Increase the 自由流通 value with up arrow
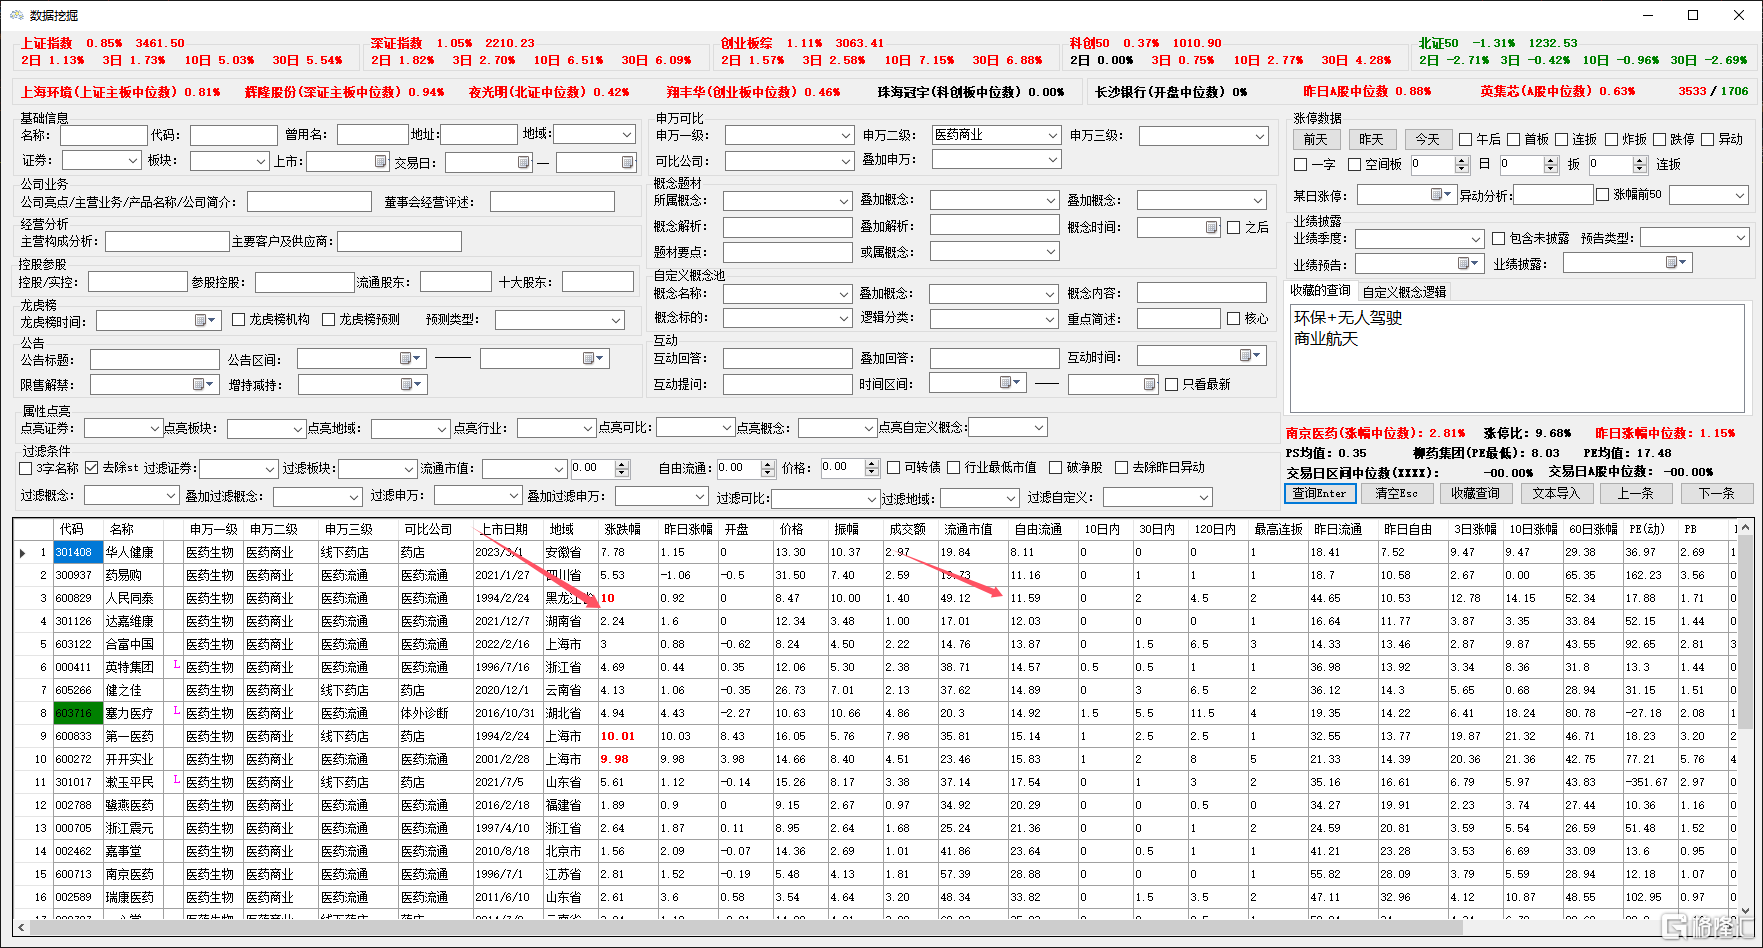Viewport: 1763px width, 948px height. [768, 464]
